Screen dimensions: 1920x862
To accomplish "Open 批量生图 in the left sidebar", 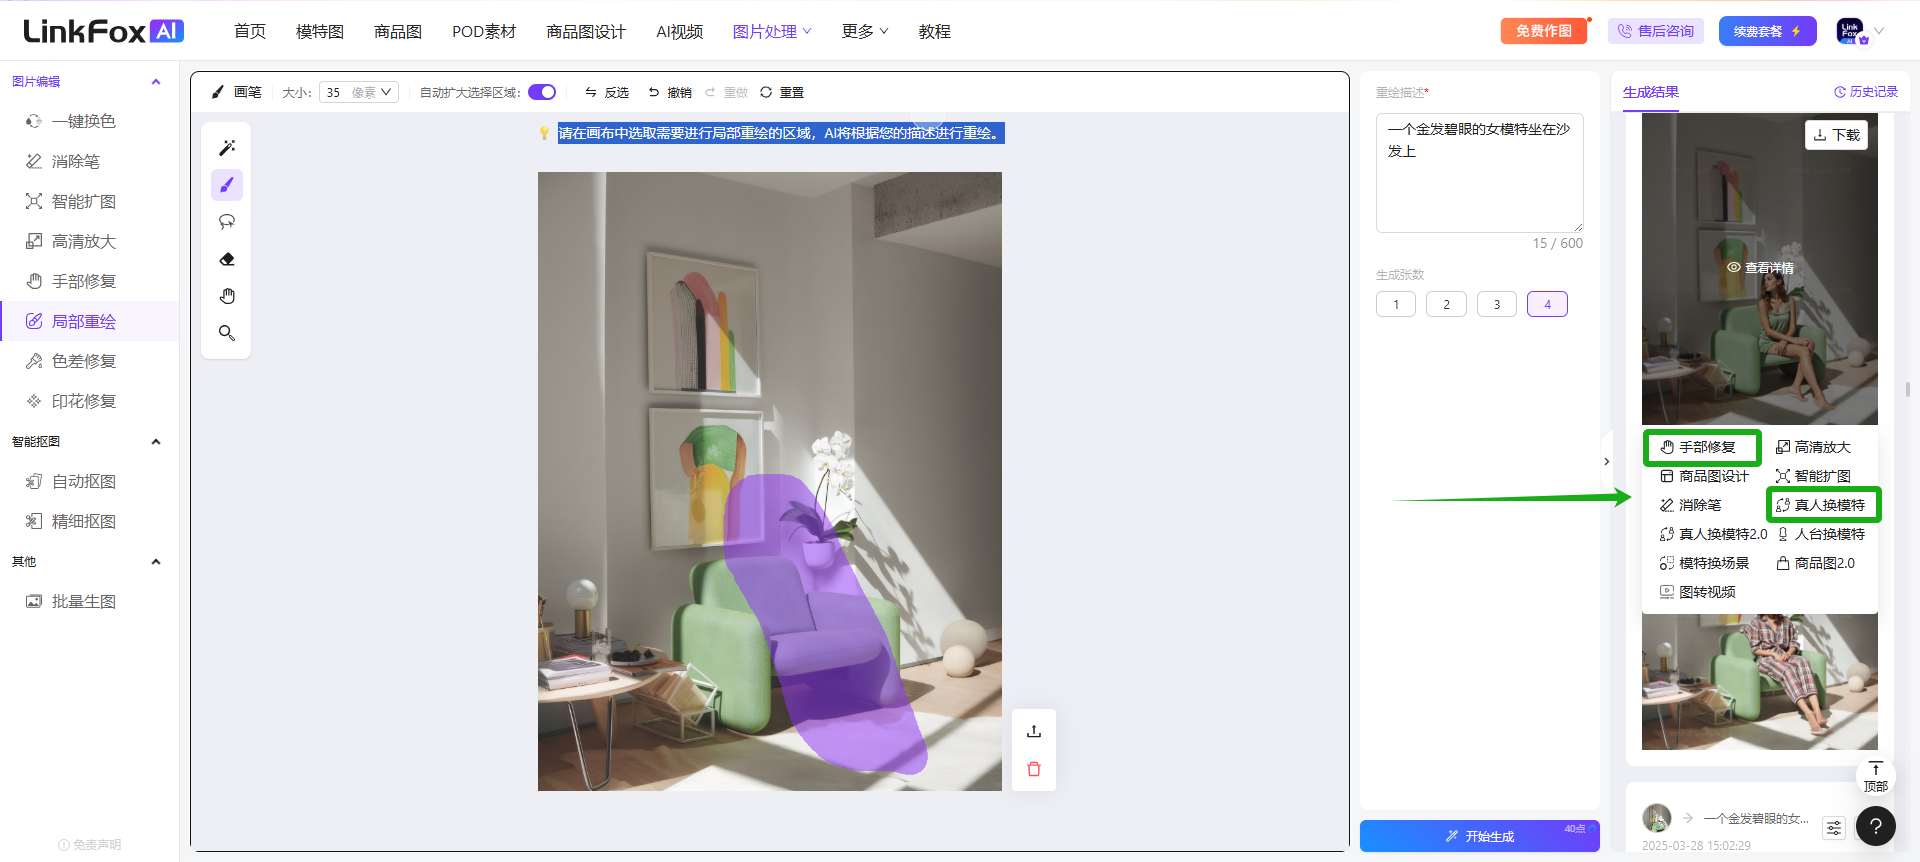I will coord(84,601).
